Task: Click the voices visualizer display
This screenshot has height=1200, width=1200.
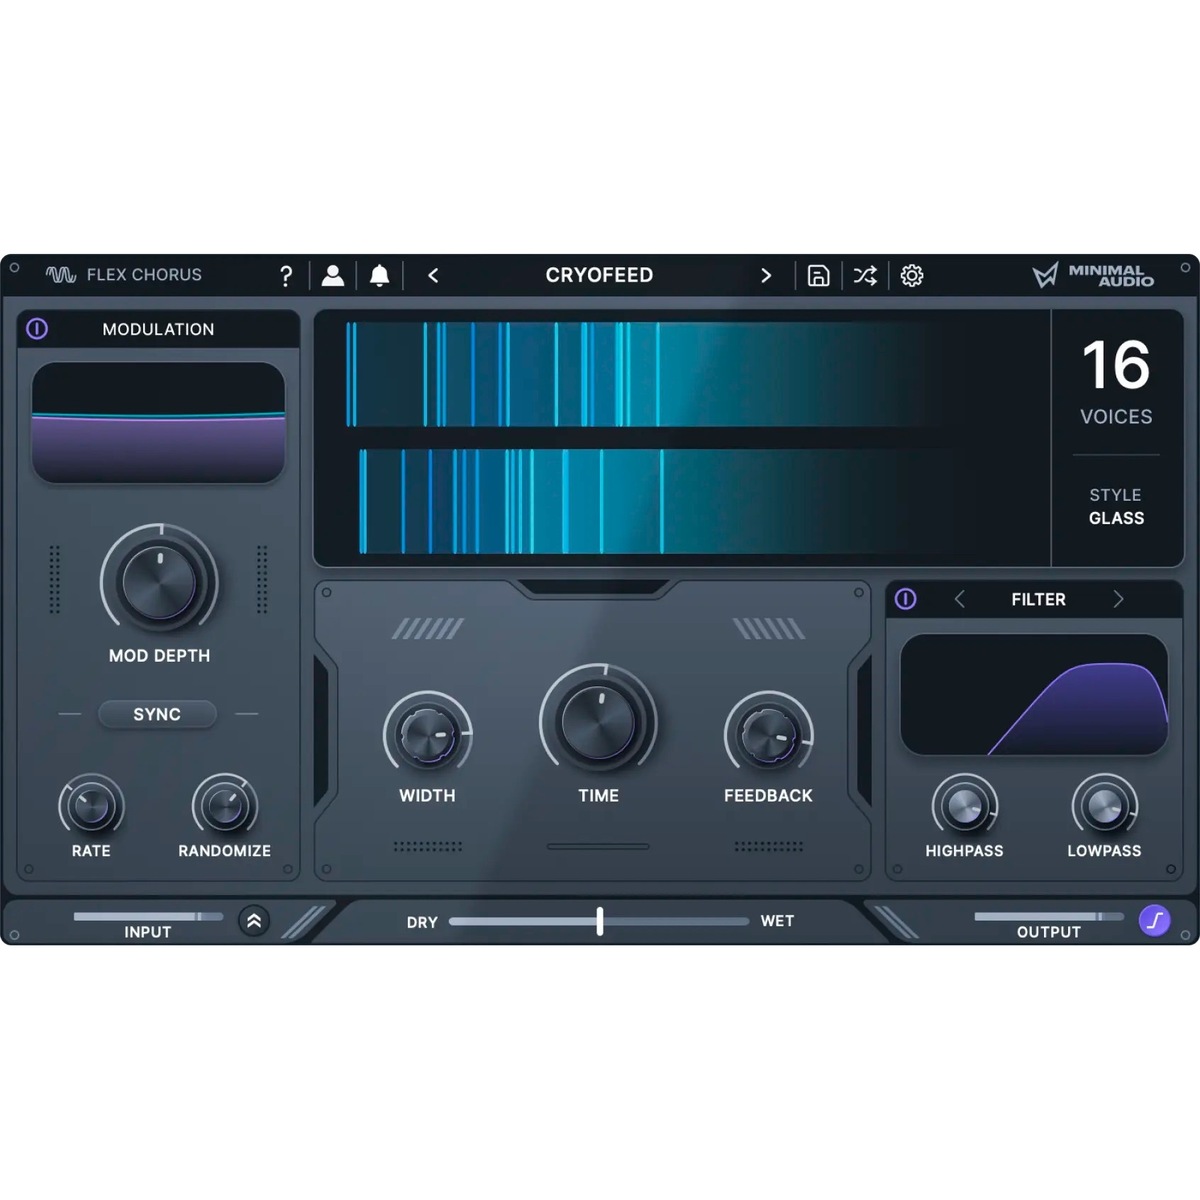Action: (682, 438)
